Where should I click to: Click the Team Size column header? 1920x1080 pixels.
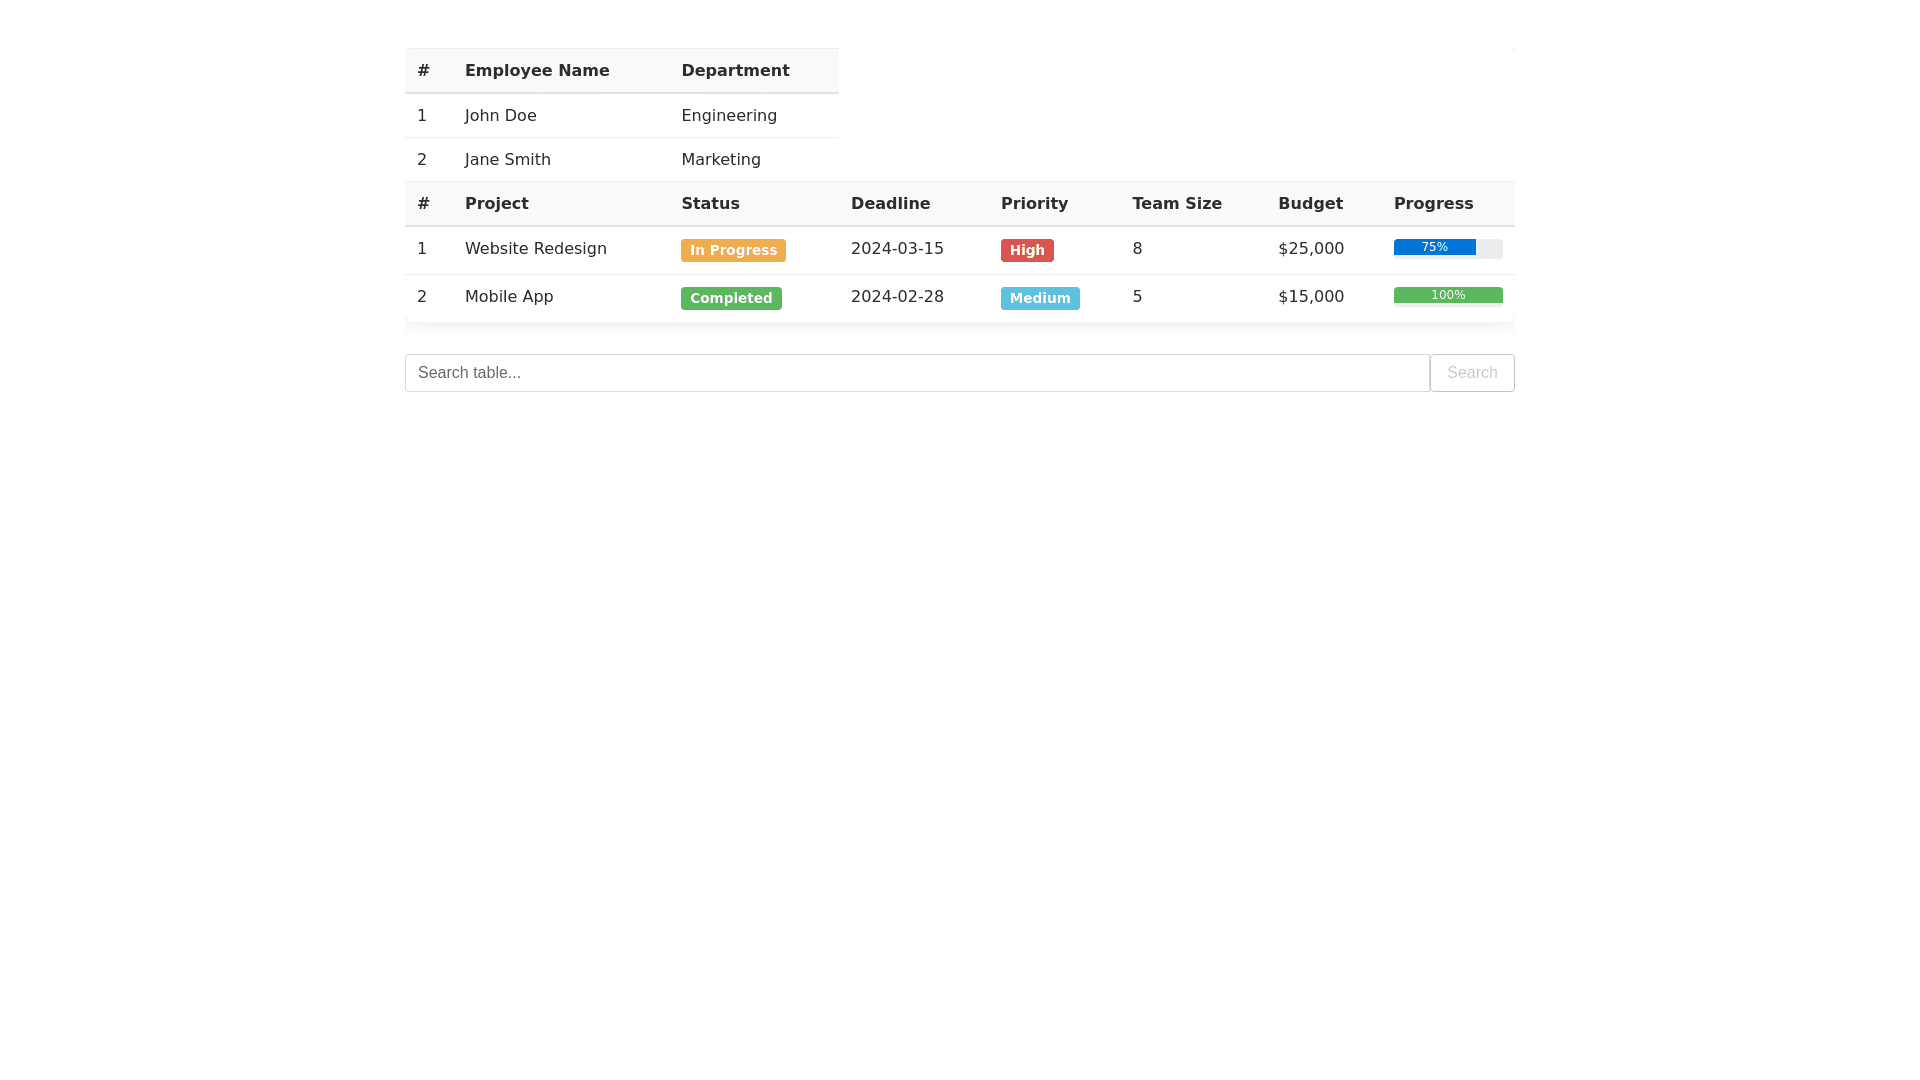tap(1176, 204)
